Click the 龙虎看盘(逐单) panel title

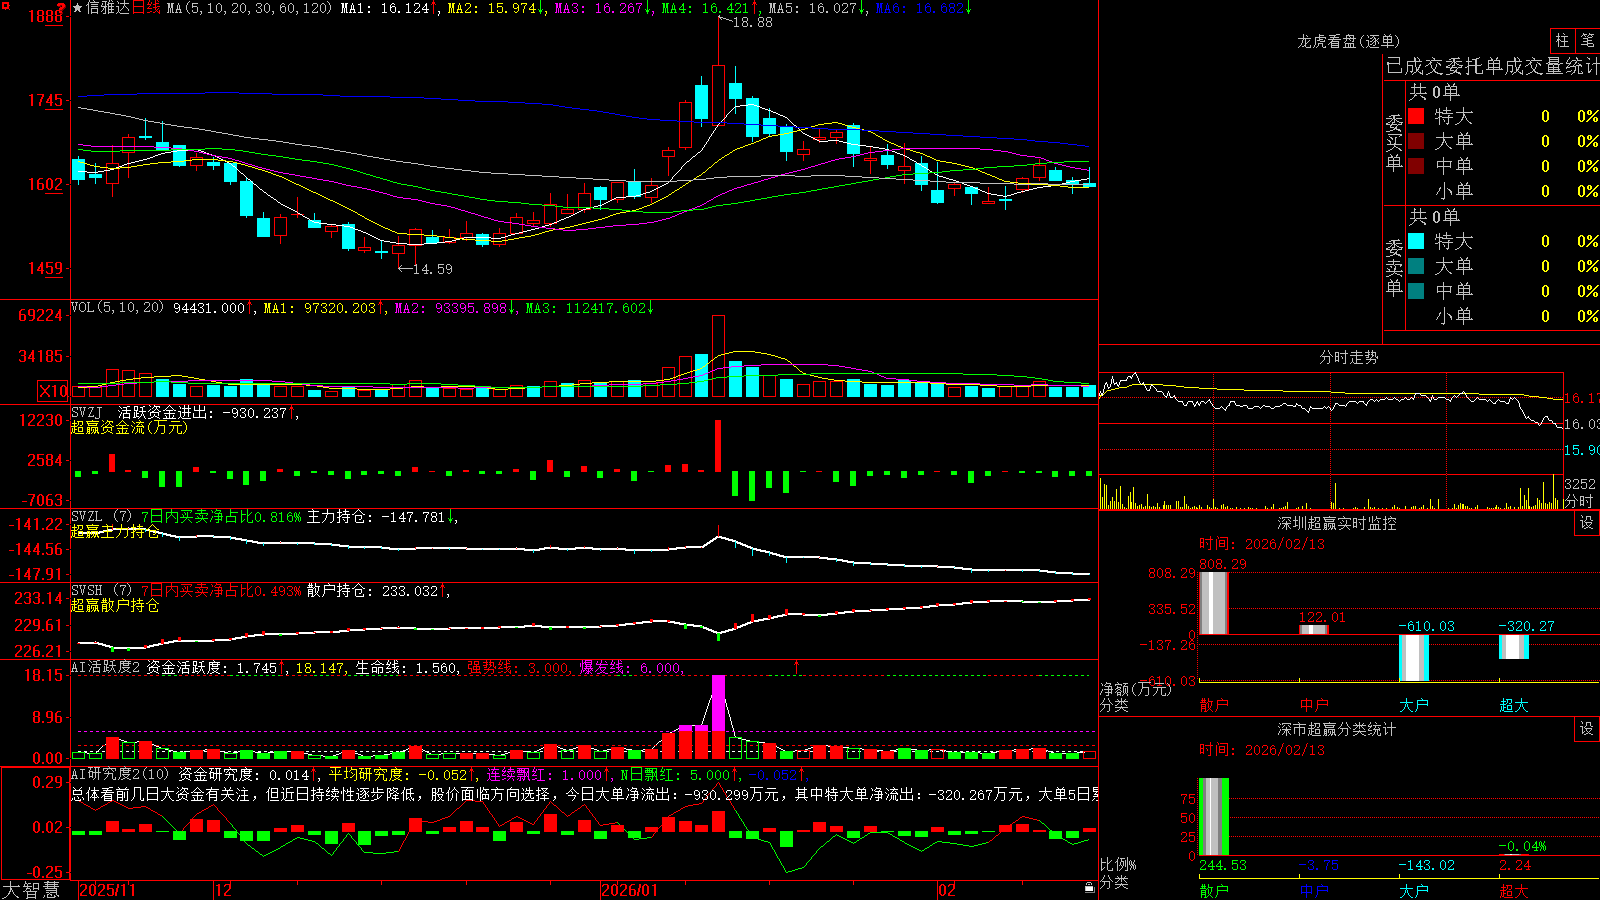[x=1349, y=41]
